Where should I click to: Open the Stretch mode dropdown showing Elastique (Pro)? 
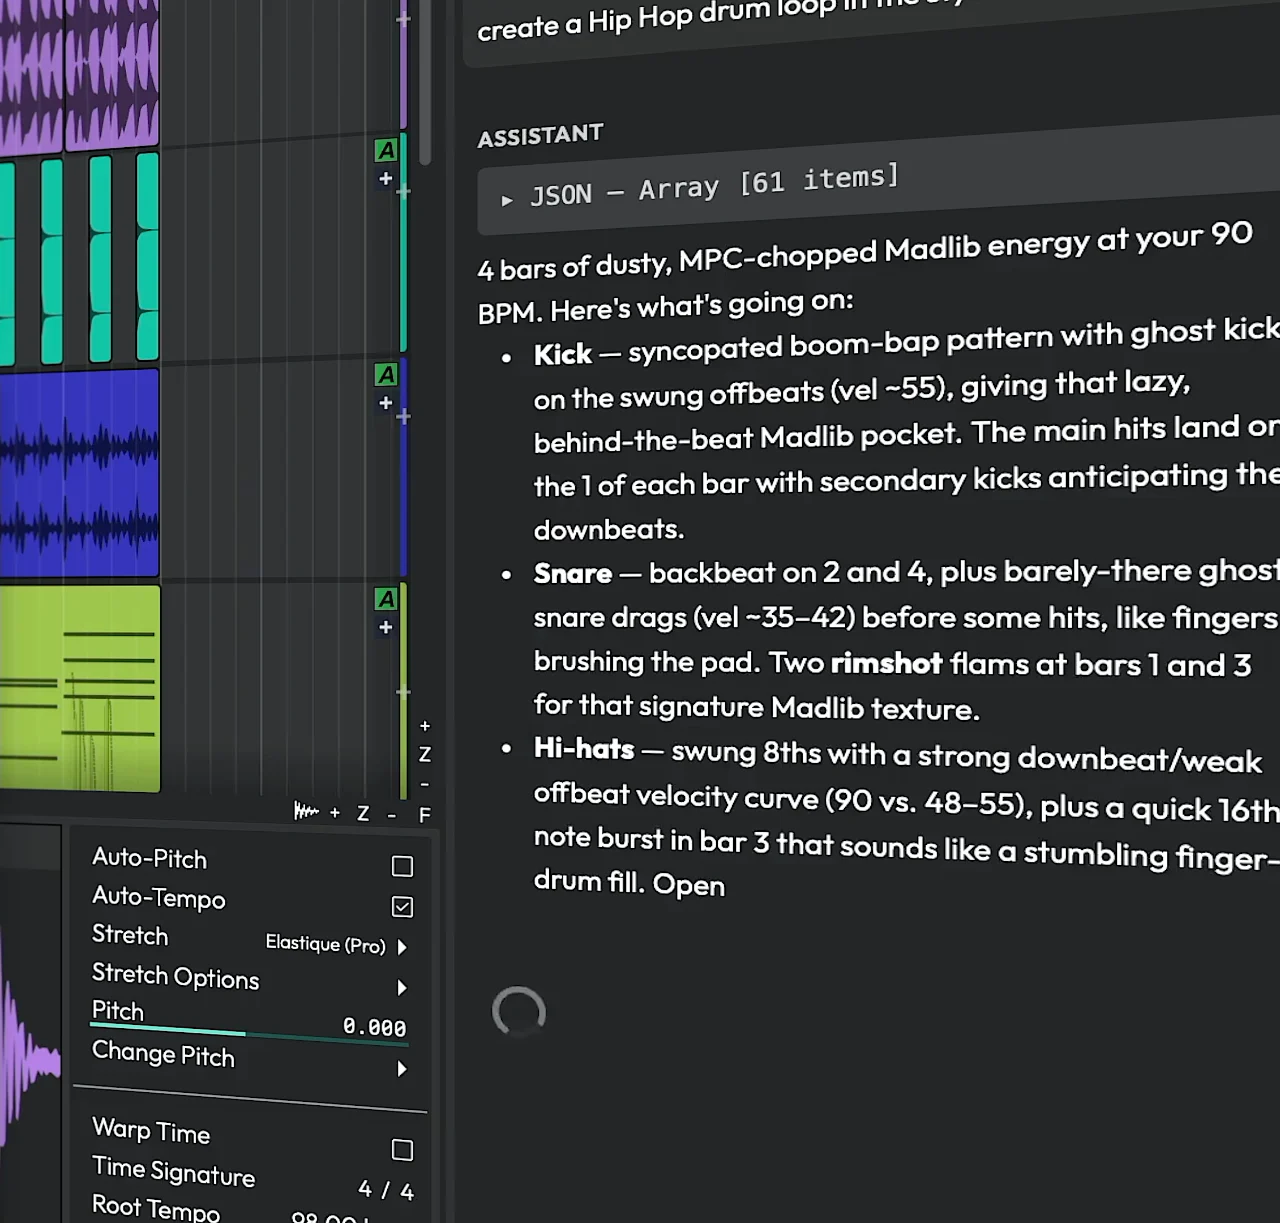(336, 945)
